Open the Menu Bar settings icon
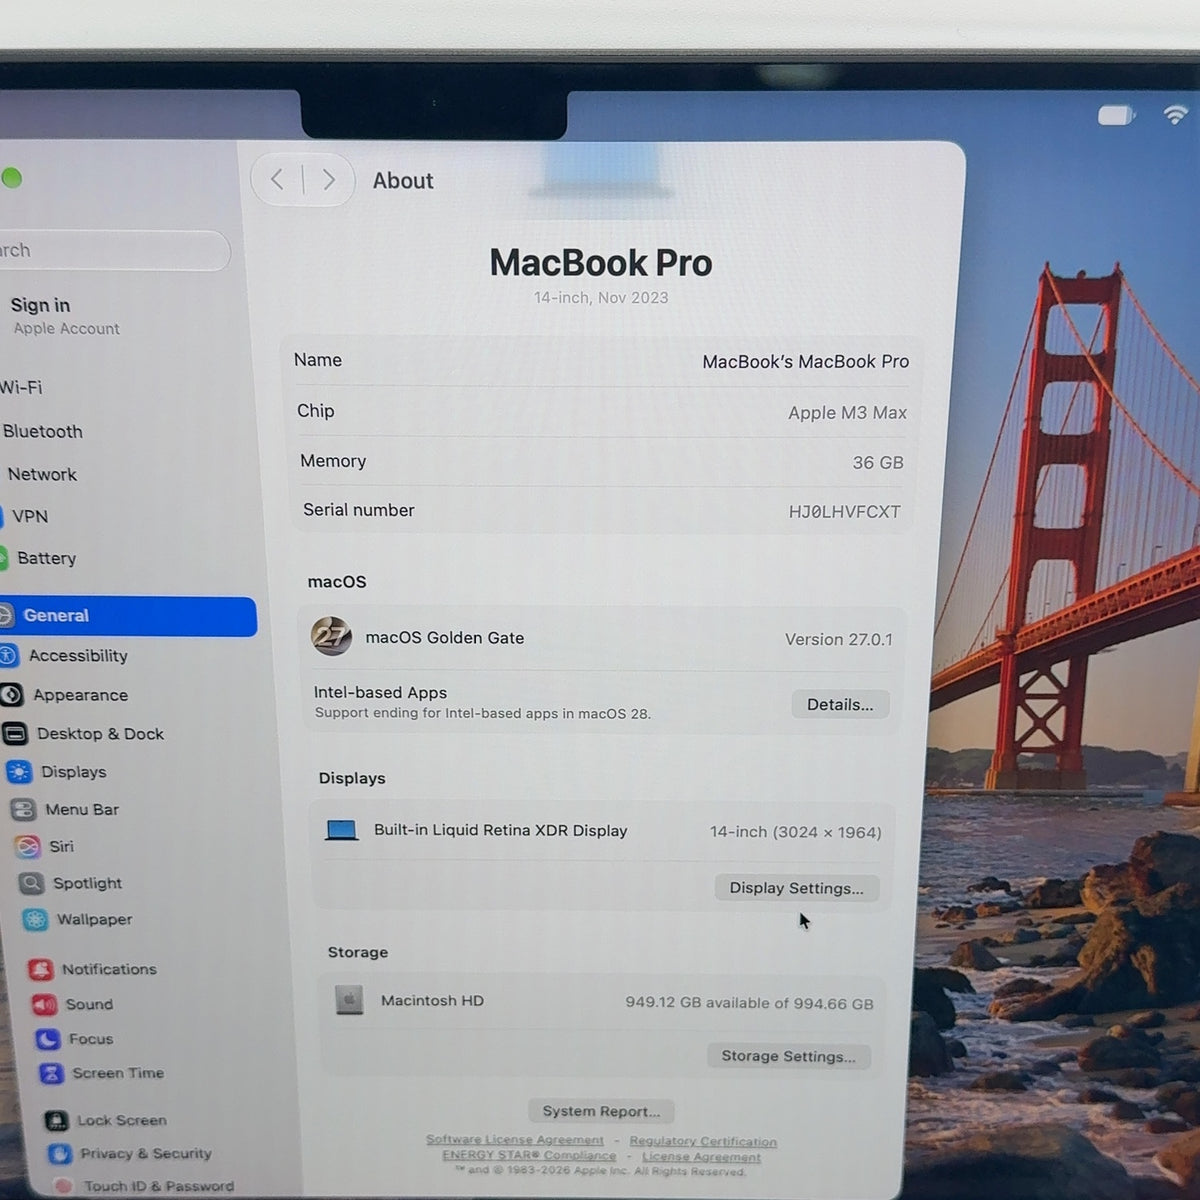The height and width of the screenshot is (1200, 1200). [x=23, y=810]
